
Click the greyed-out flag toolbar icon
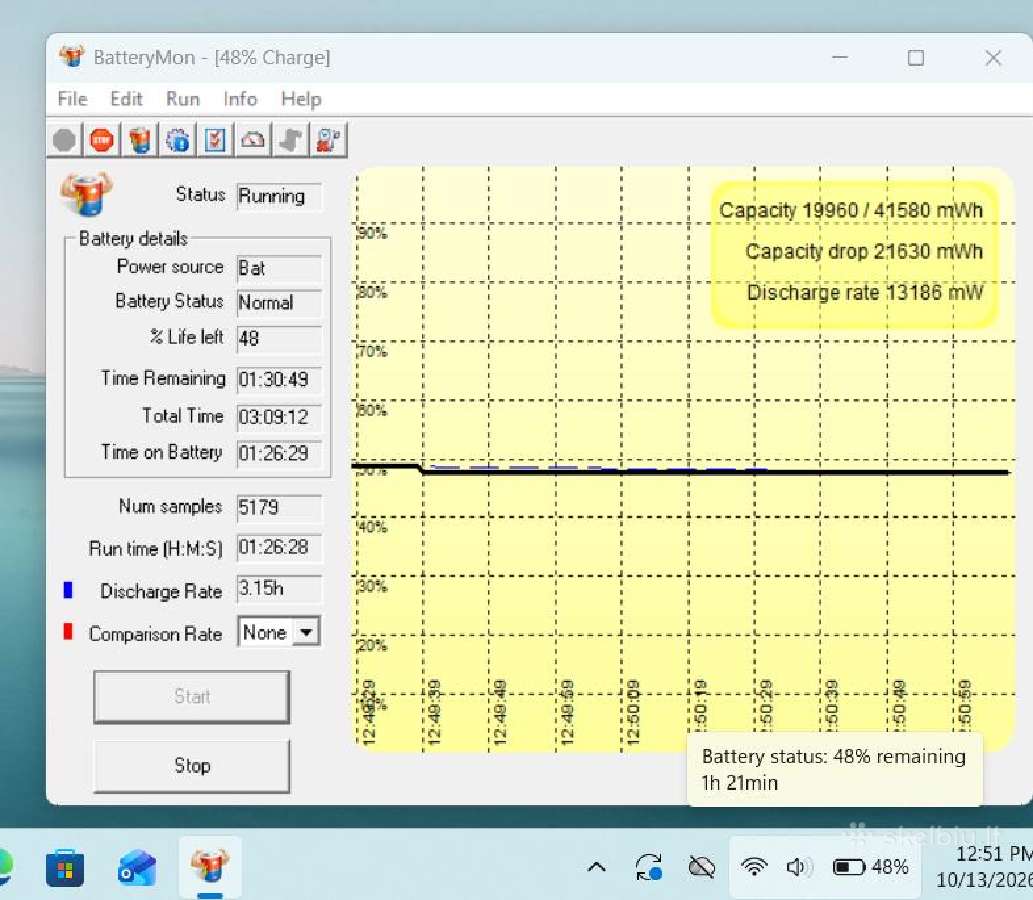[x=291, y=140]
